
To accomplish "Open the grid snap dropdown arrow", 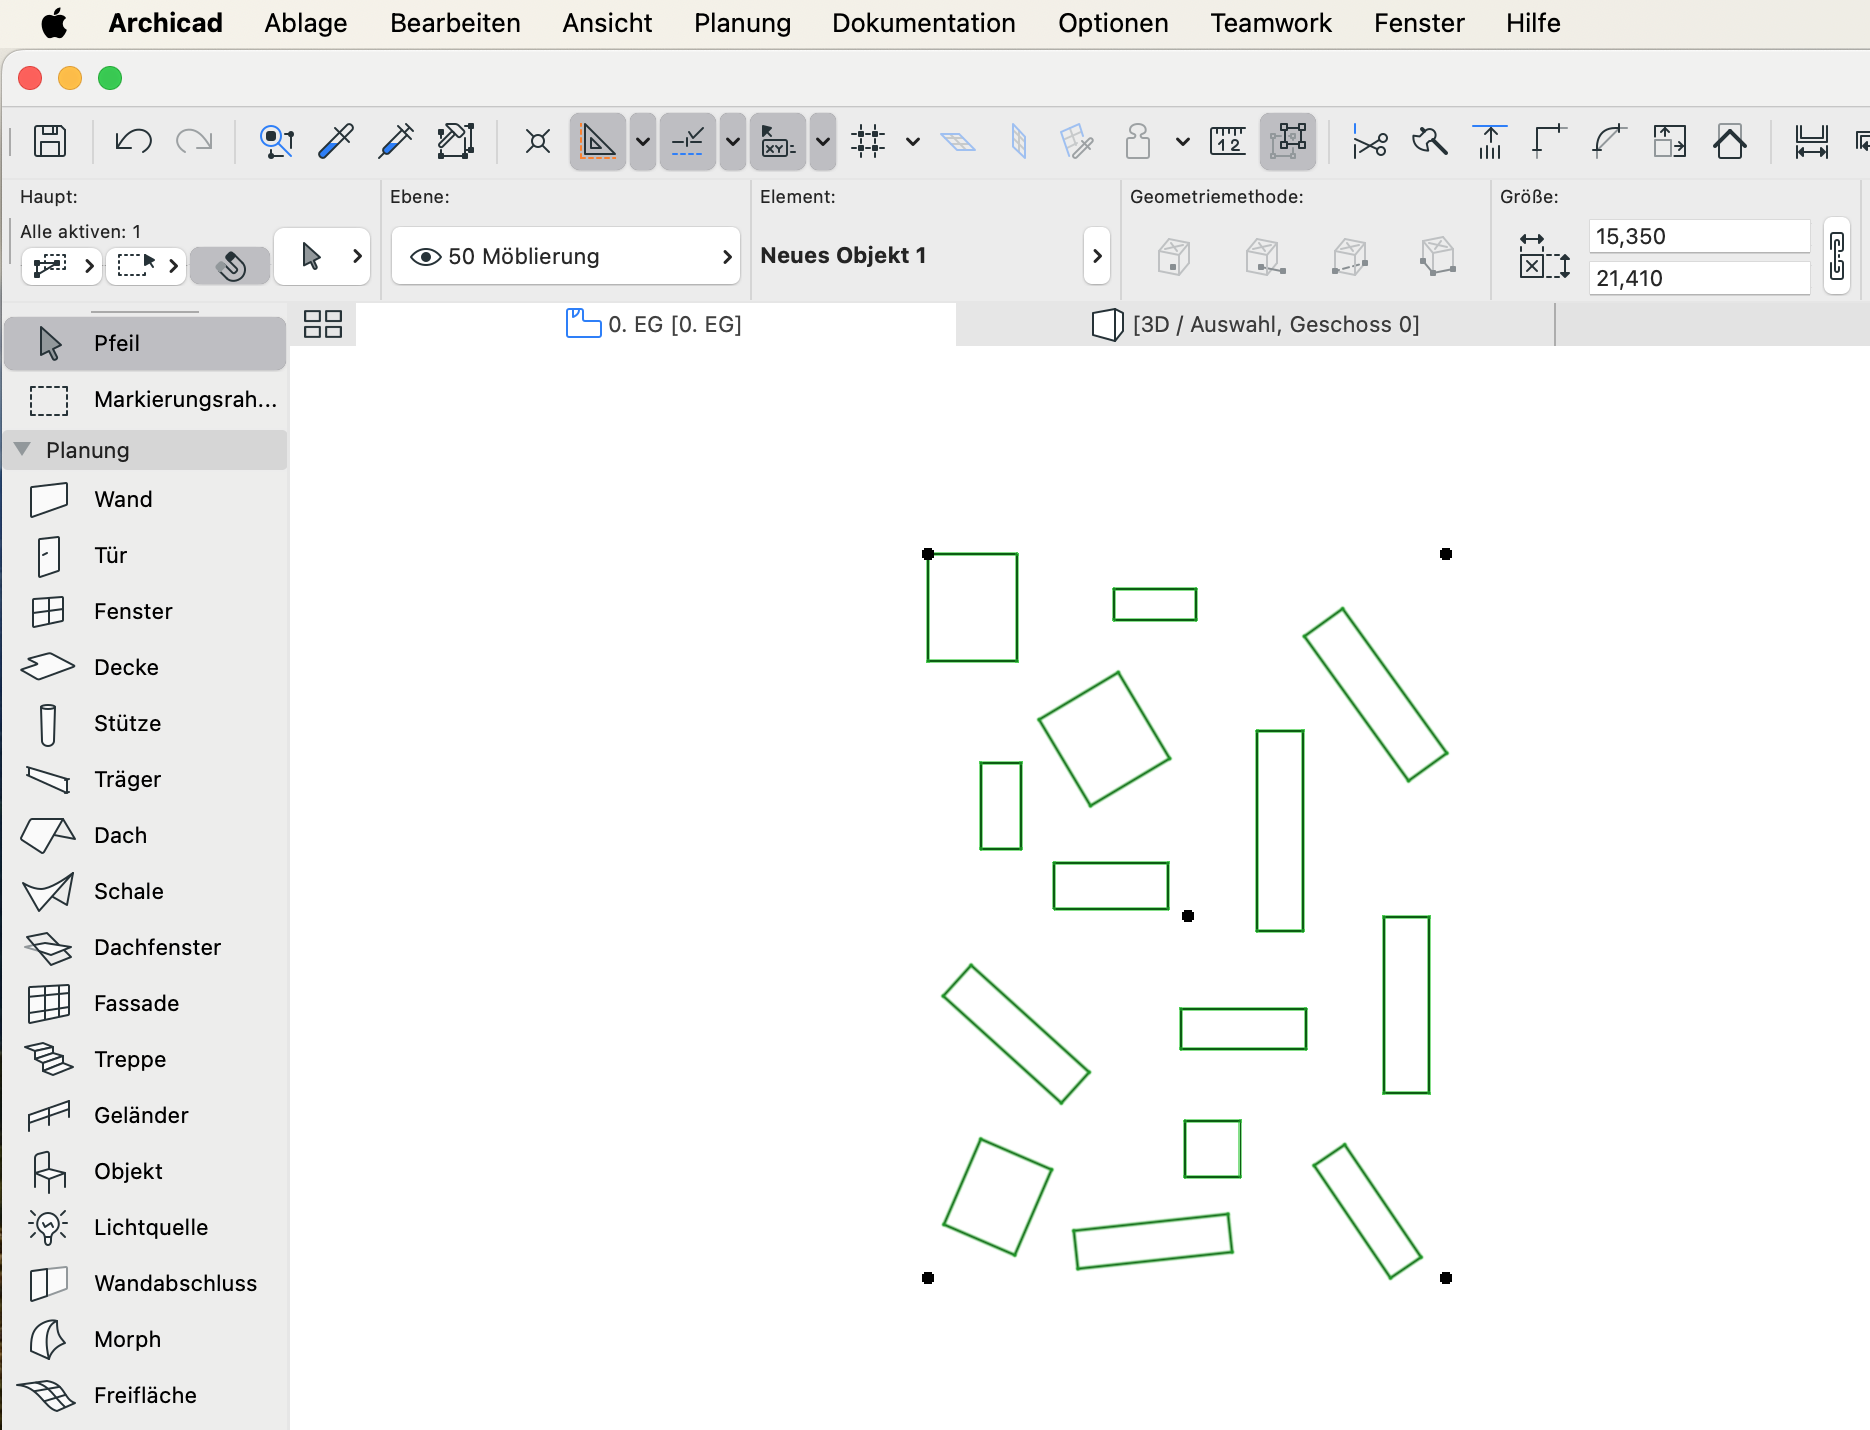I will (x=913, y=141).
